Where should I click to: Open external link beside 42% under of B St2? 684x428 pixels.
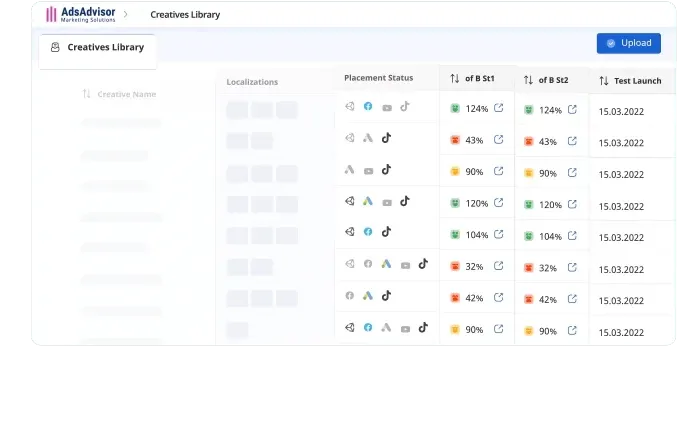572,299
